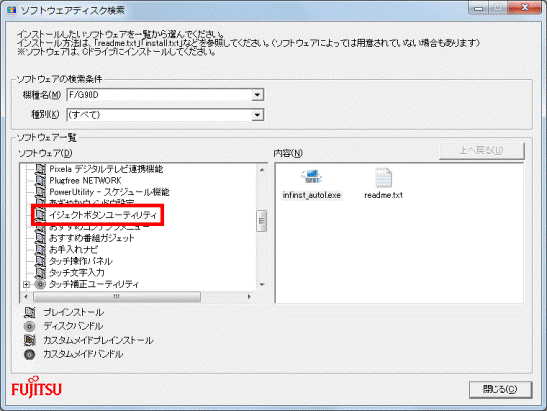Click the horizontal scrollbar right arrow
Viewport: 547px width, 411px height.
coord(249,297)
